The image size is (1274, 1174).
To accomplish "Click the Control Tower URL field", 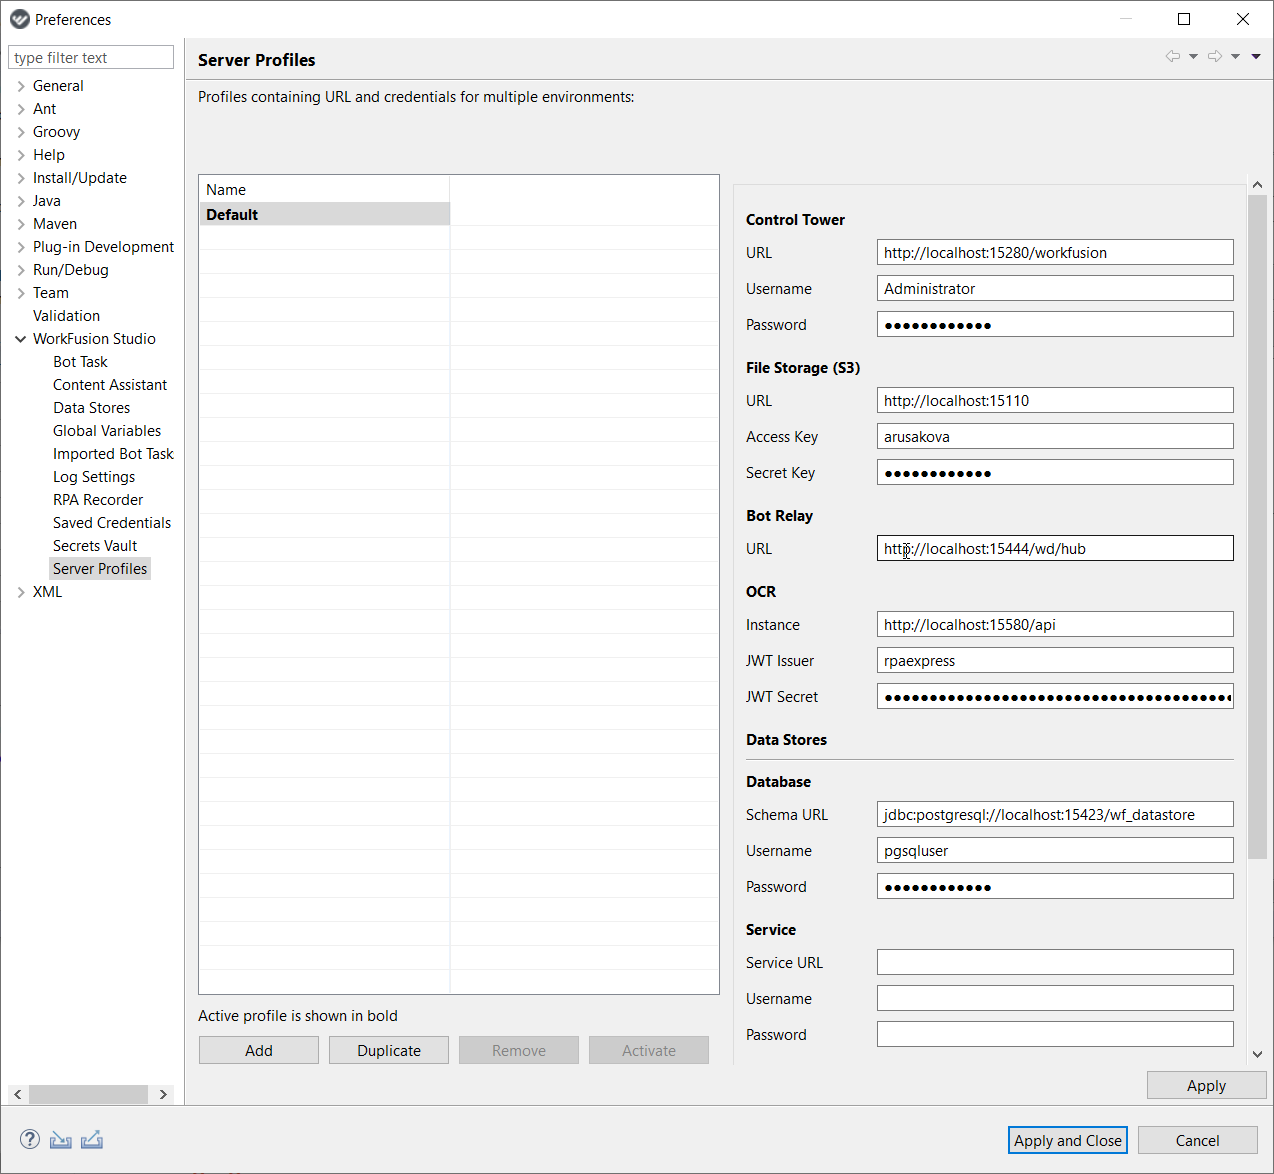I will [x=1055, y=252].
